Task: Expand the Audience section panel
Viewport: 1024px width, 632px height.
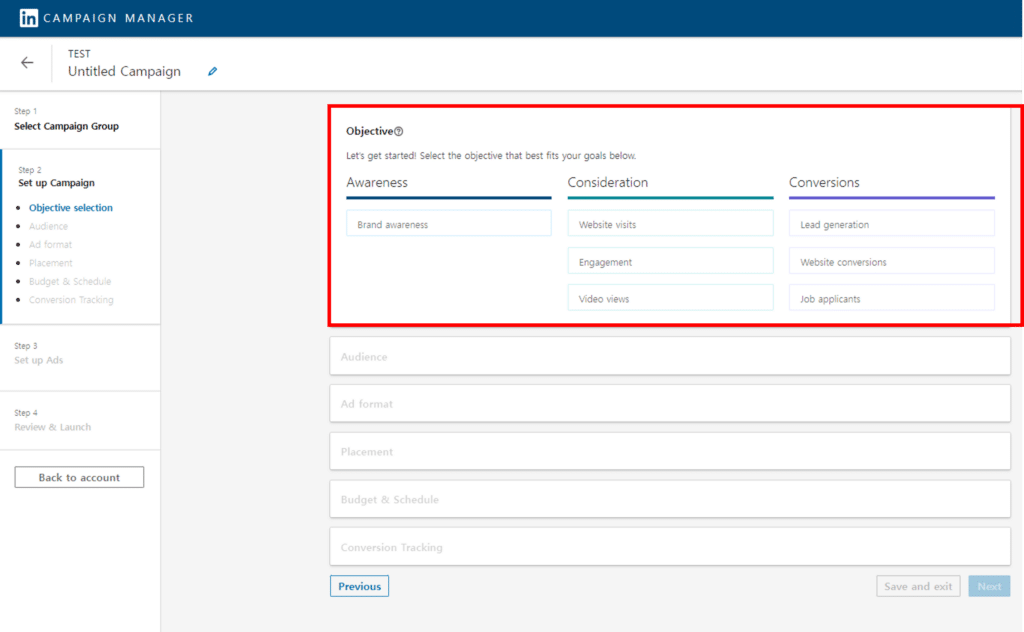Action: pyautogui.click(x=670, y=356)
